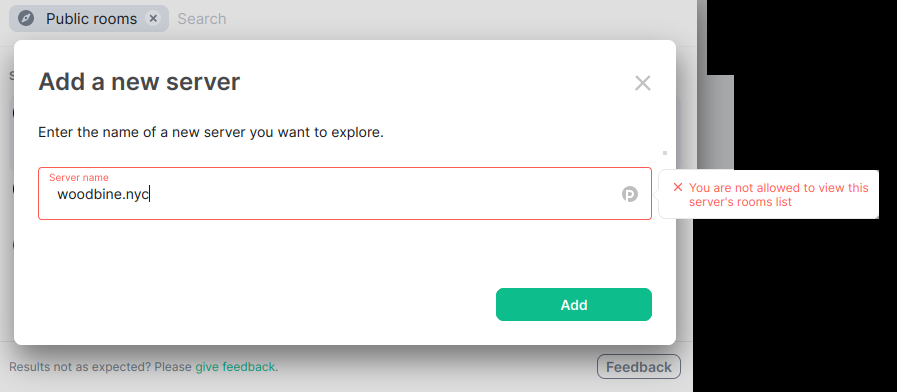
Task: Click the Add button
Action: point(574,304)
